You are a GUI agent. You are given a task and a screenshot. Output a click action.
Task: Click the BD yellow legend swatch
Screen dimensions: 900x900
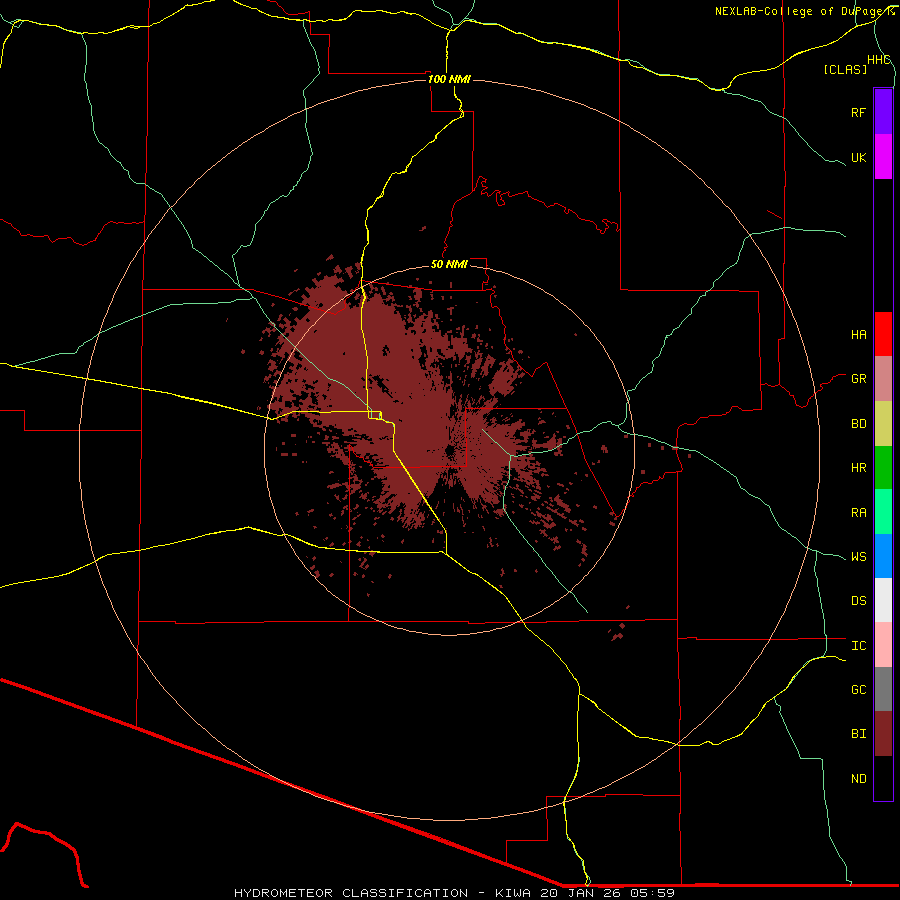[x=883, y=424]
